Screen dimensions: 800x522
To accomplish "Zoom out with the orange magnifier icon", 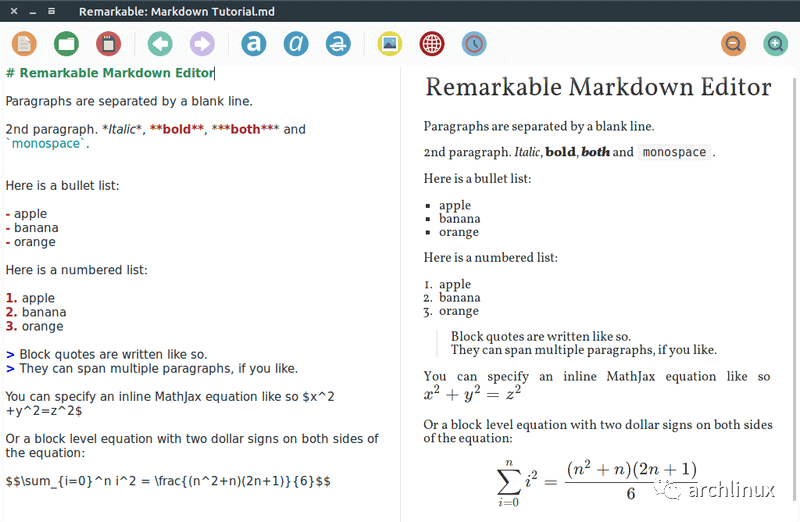I will tap(734, 44).
